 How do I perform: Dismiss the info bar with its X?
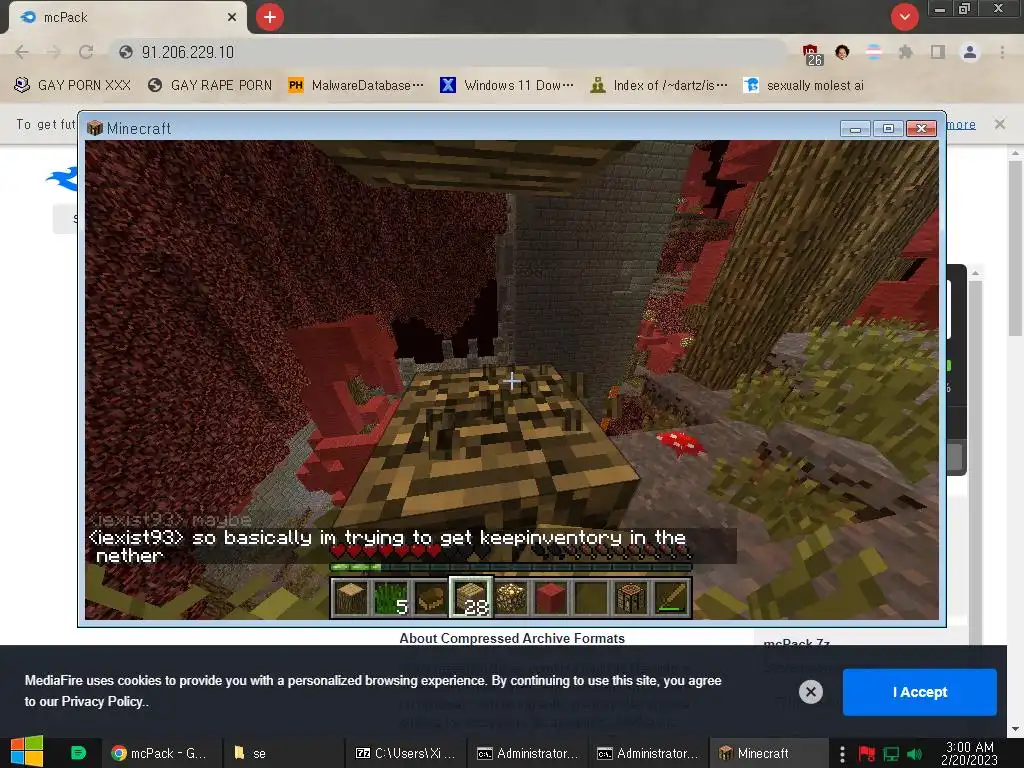click(x=999, y=124)
